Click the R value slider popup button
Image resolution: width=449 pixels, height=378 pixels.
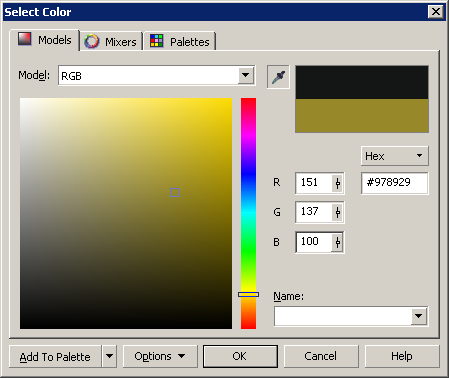pos(337,183)
